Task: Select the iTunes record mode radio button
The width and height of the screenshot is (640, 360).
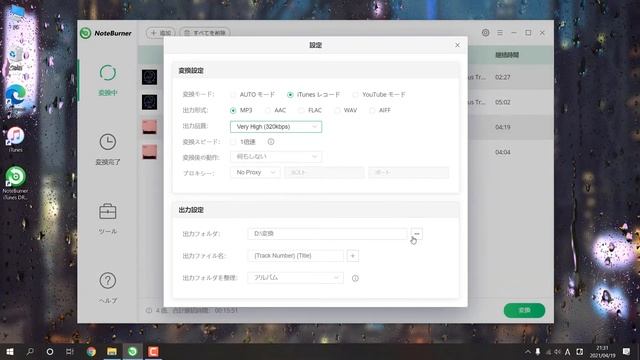Action: point(290,95)
